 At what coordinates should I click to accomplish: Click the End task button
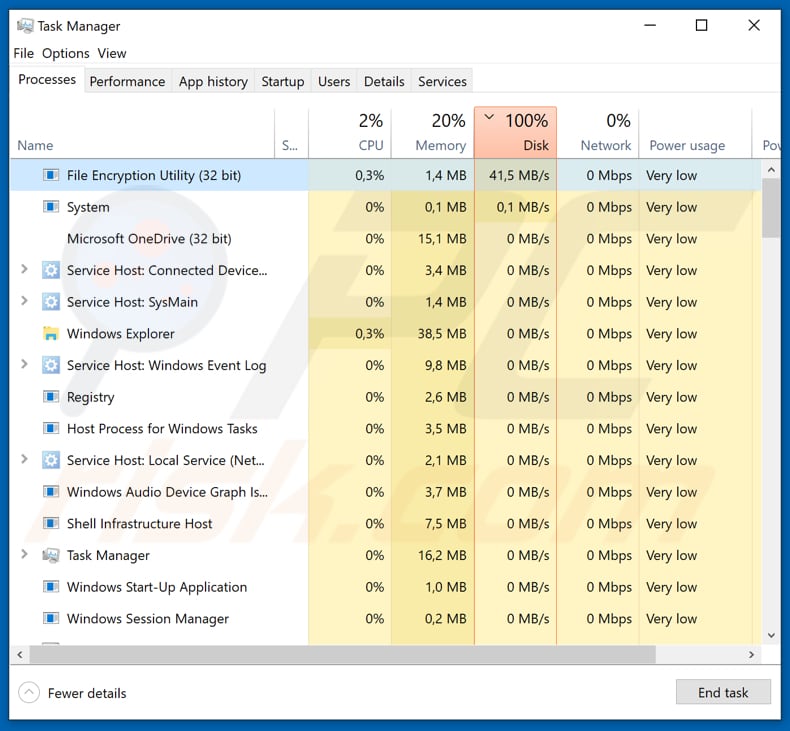click(x=723, y=693)
